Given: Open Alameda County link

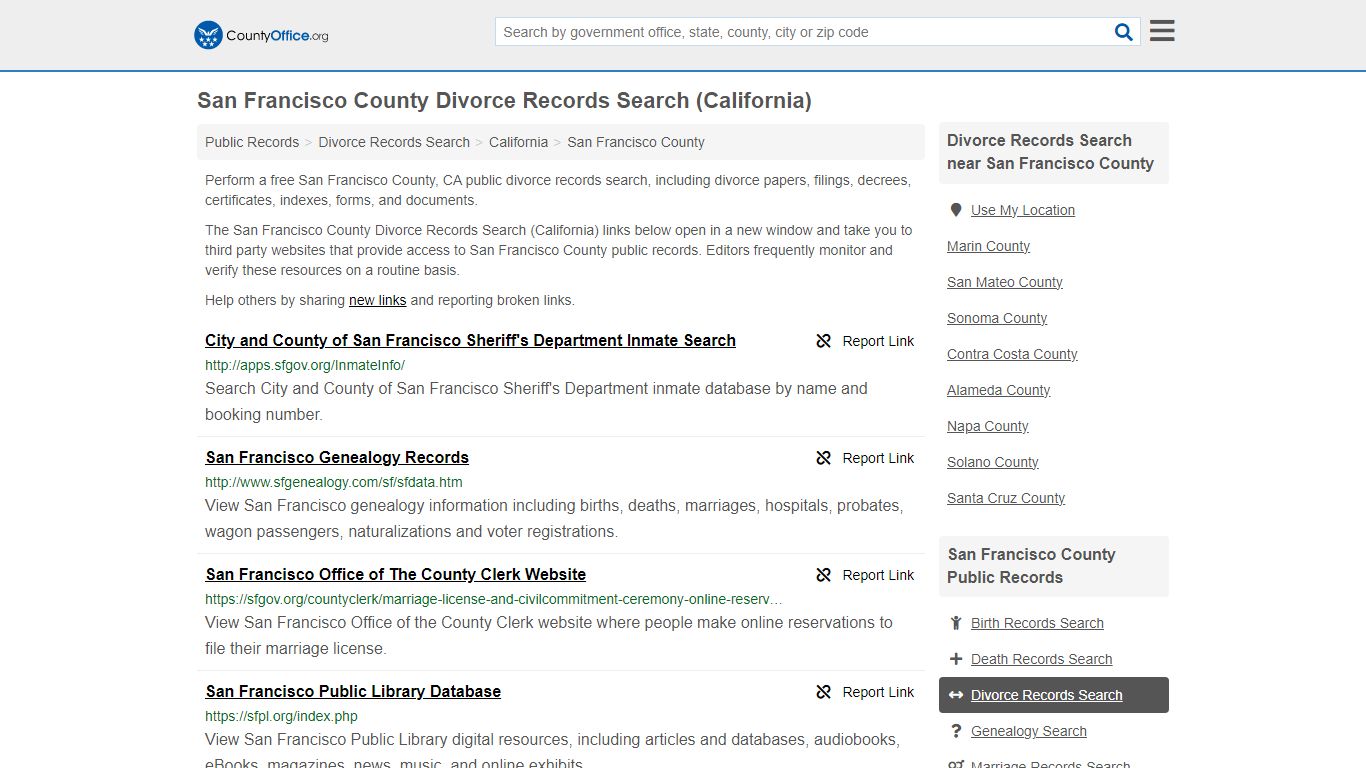Looking at the screenshot, I should pos(999,390).
